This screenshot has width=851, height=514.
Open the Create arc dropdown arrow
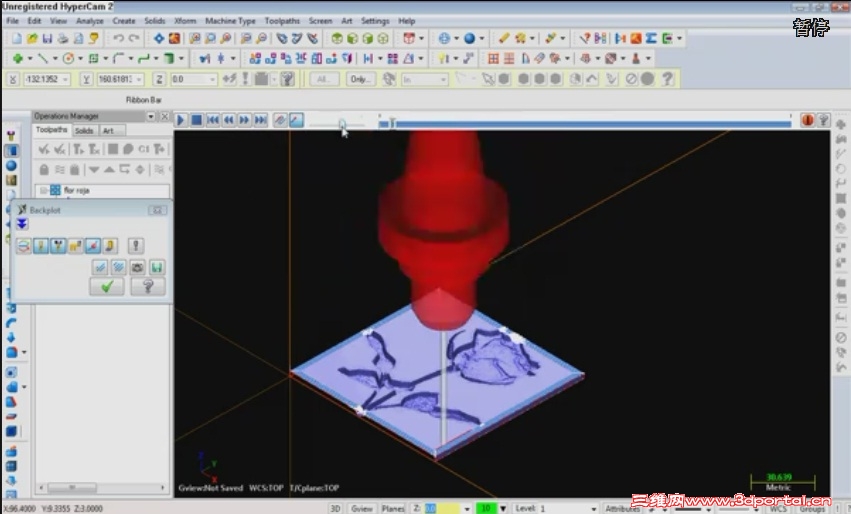pyautogui.click(x=80, y=59)
